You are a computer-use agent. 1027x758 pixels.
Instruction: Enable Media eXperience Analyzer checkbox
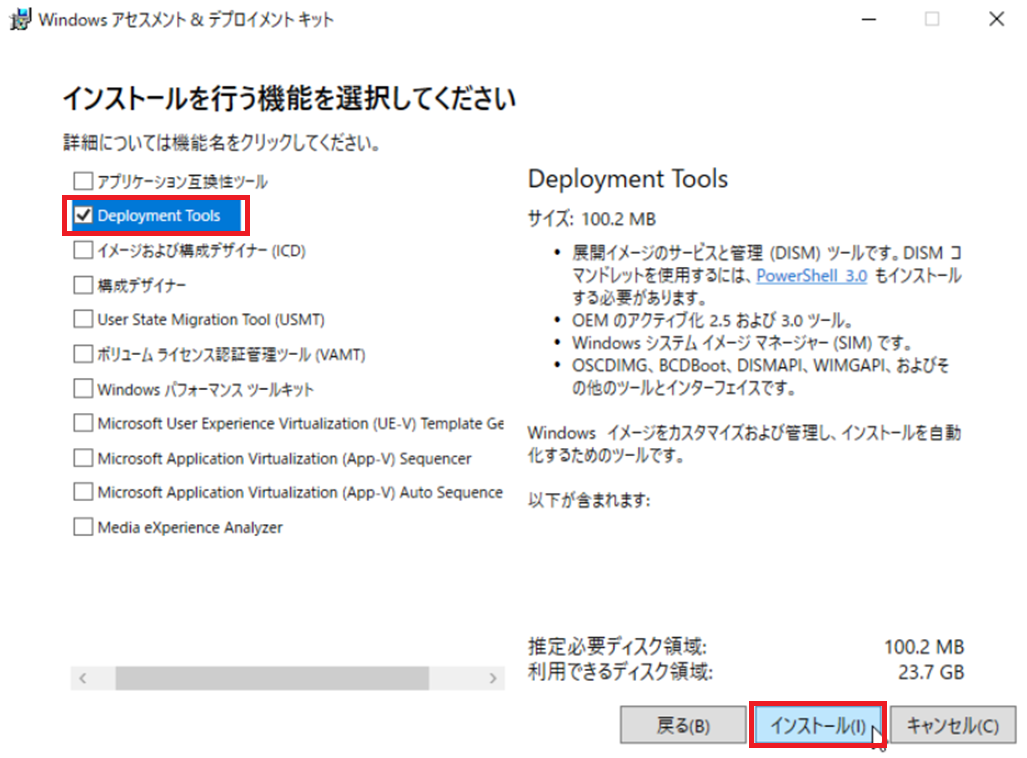83,527
